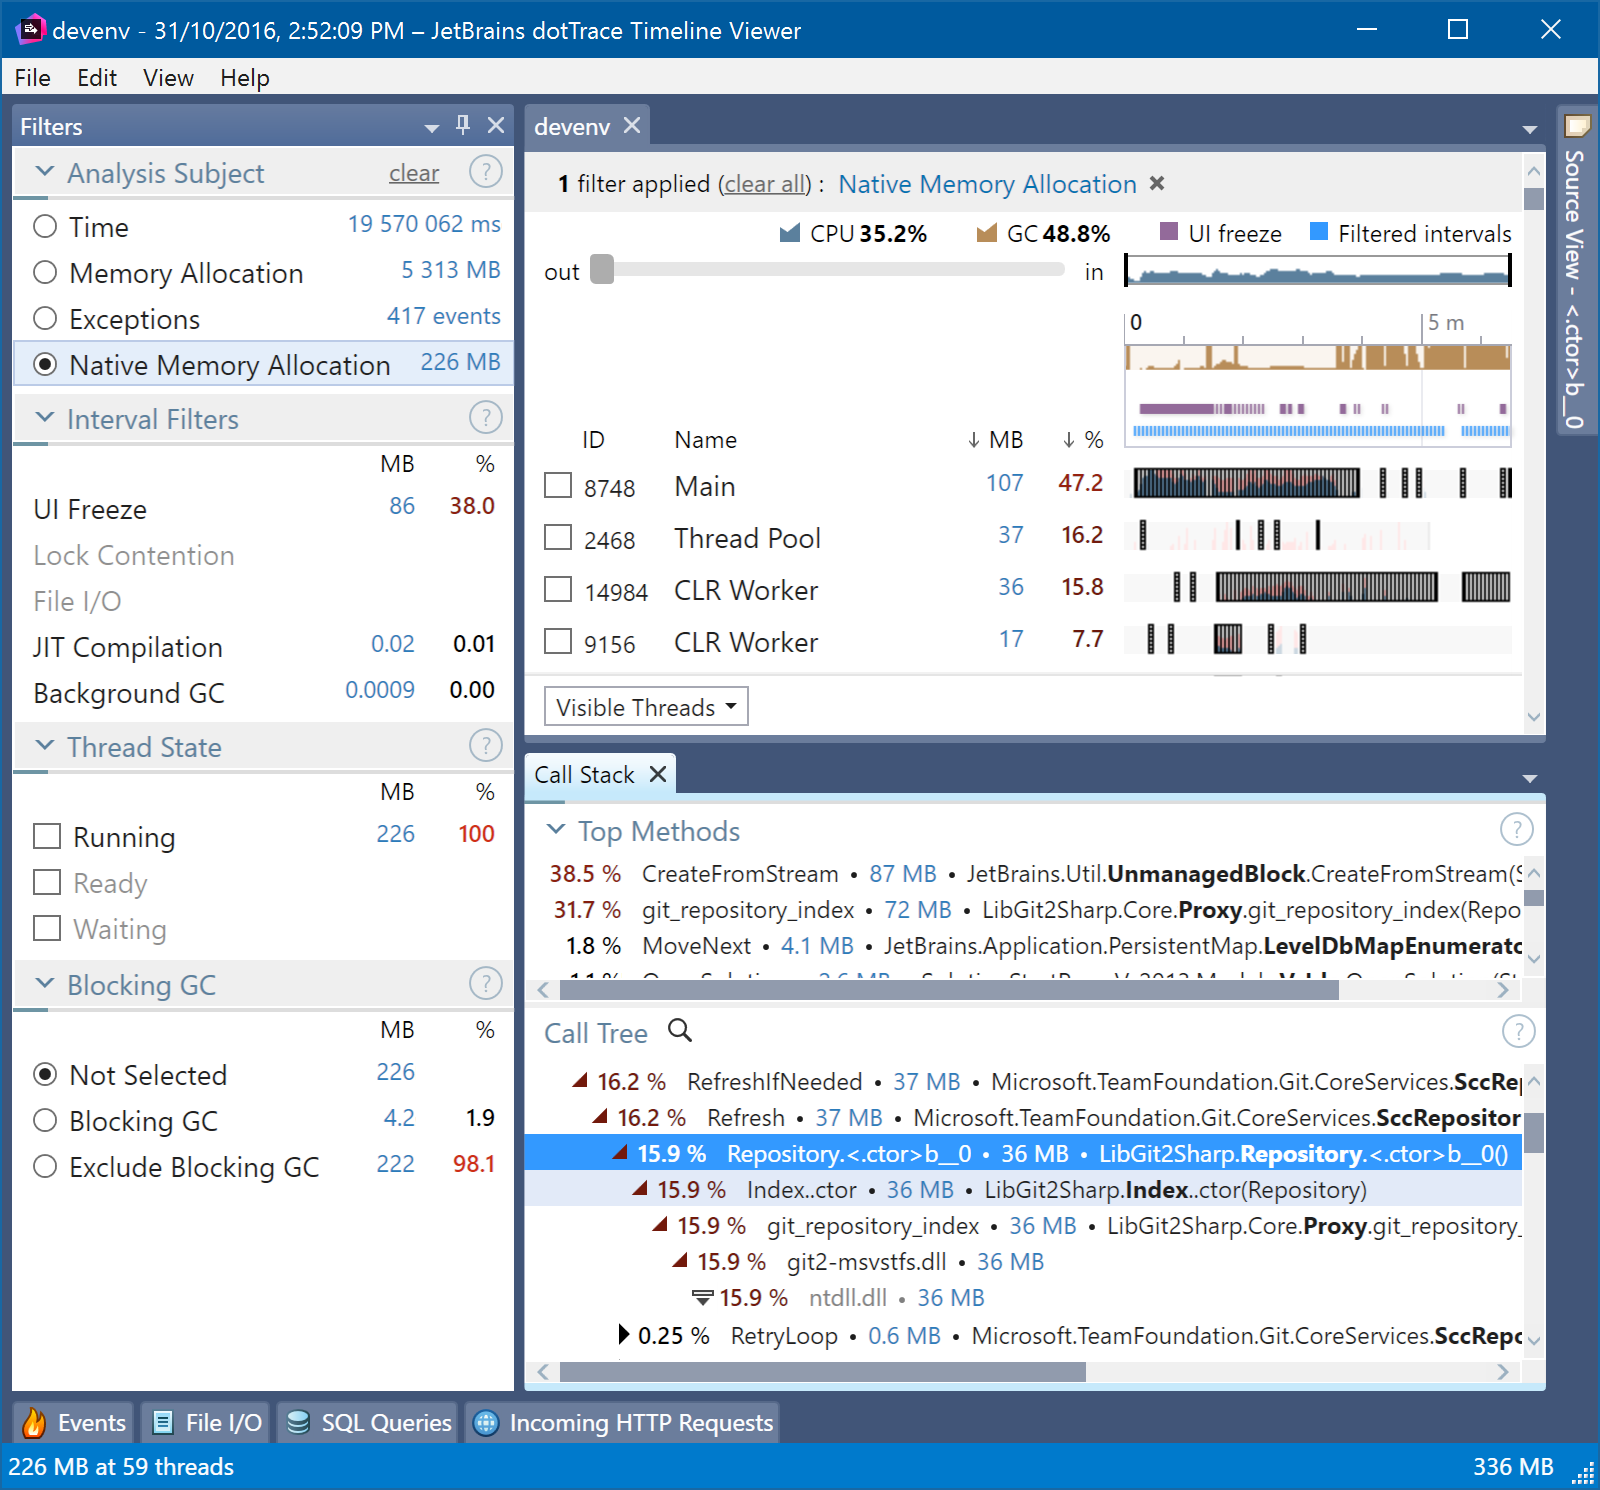Open the File I/O window

pyautogui.click(x=208, y=1422)
